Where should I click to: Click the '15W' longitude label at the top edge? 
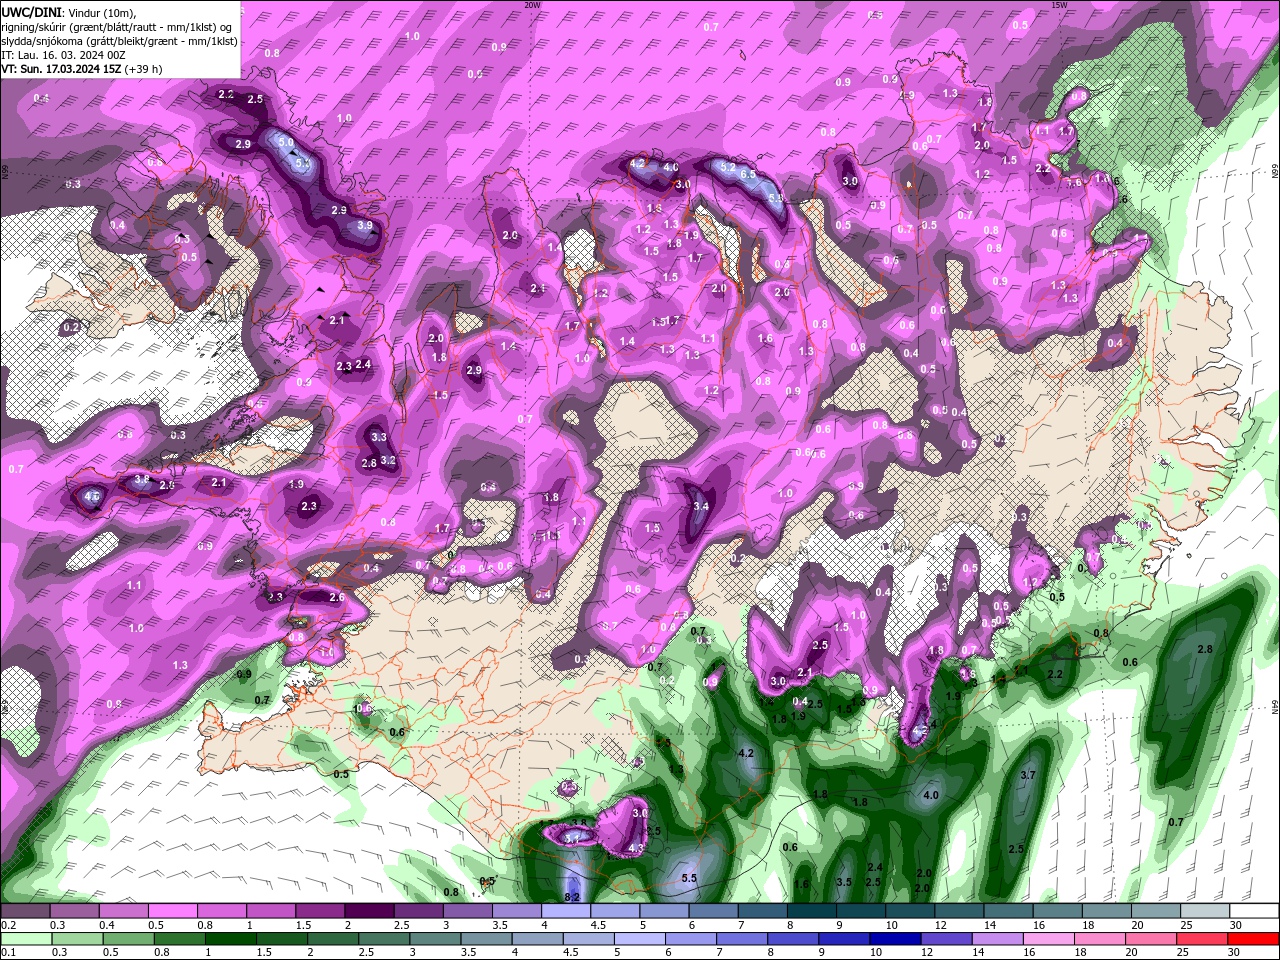point(1060,5)
